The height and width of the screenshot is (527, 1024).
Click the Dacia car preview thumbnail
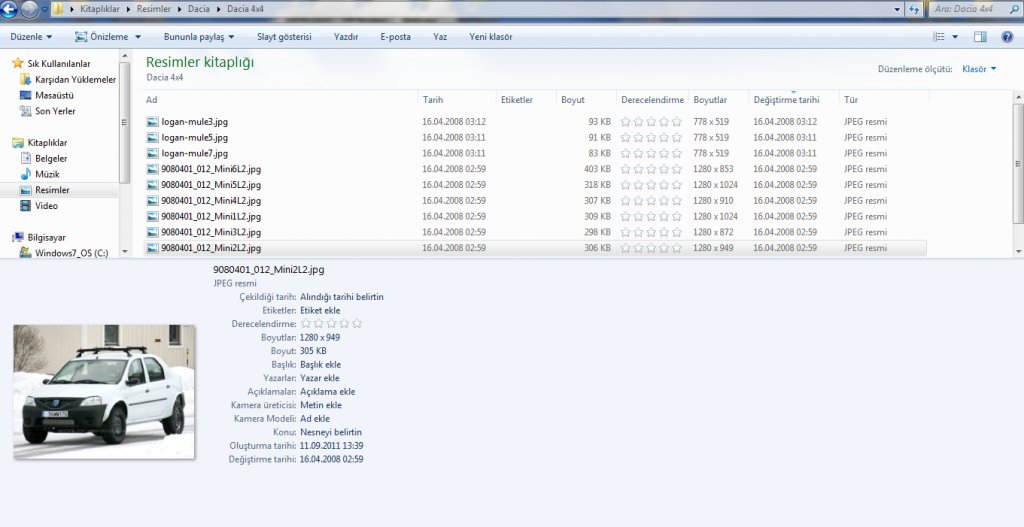tap(104, 391)
